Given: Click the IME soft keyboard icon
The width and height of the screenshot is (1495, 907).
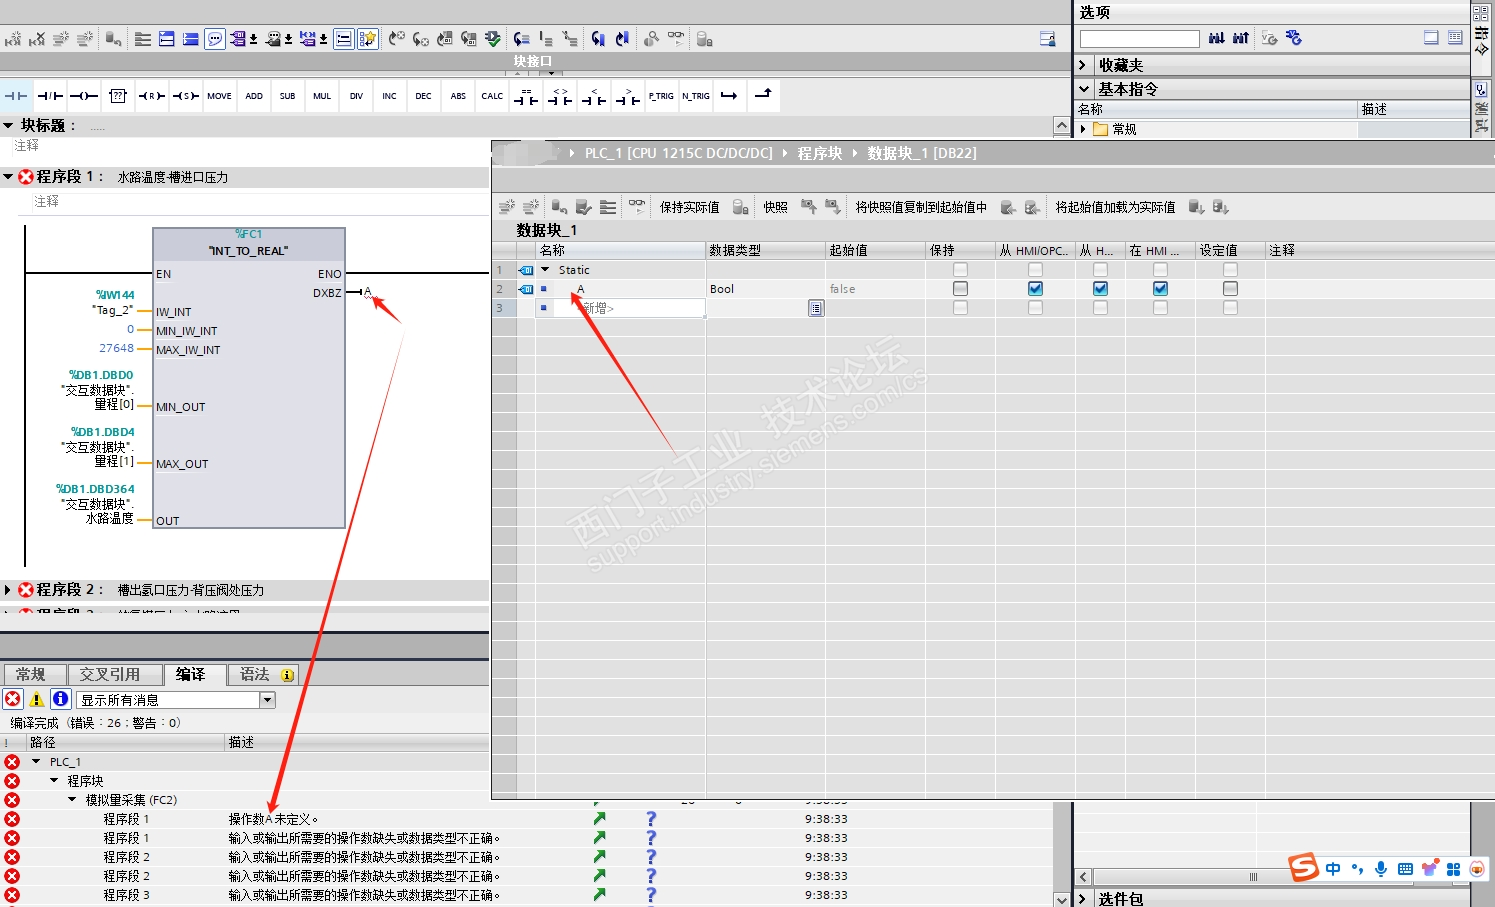Looking at the screenshot, I should click(x=1405, y=869).
